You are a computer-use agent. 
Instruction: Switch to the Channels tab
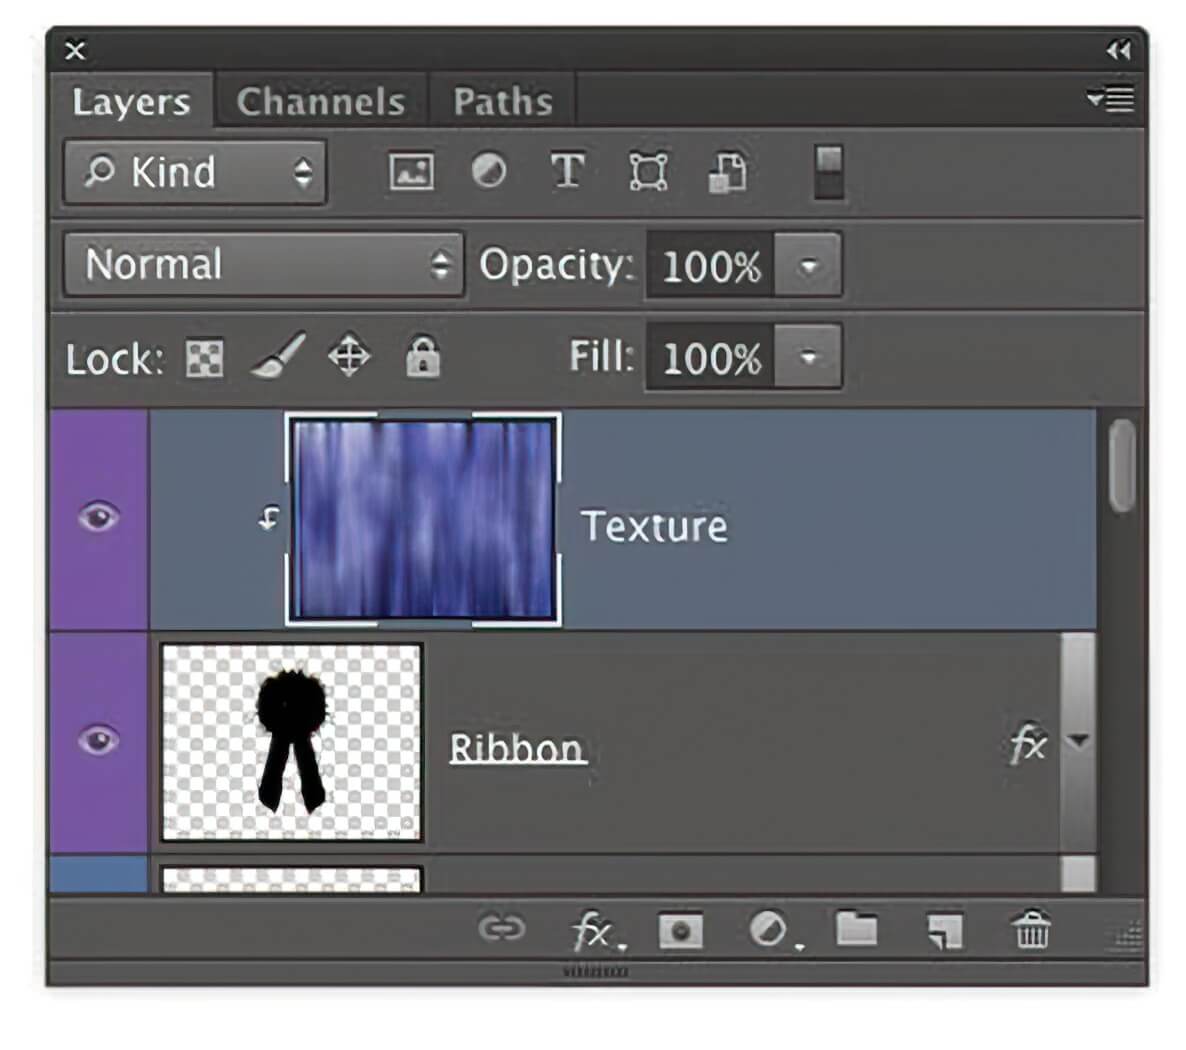pyautogui.click(x=321, y=102)
